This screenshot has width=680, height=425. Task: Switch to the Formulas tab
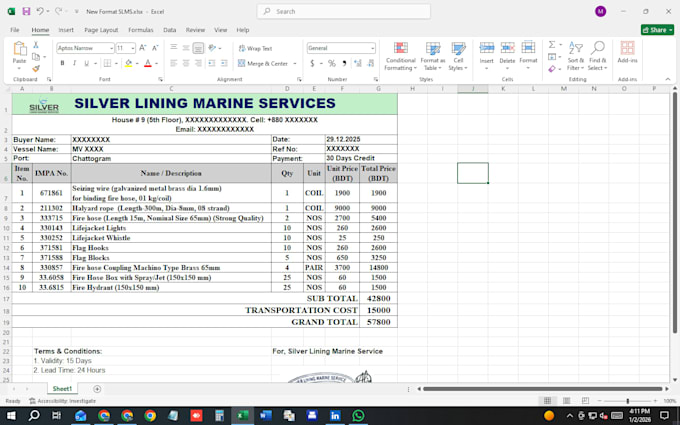click(x=141, y=30)
